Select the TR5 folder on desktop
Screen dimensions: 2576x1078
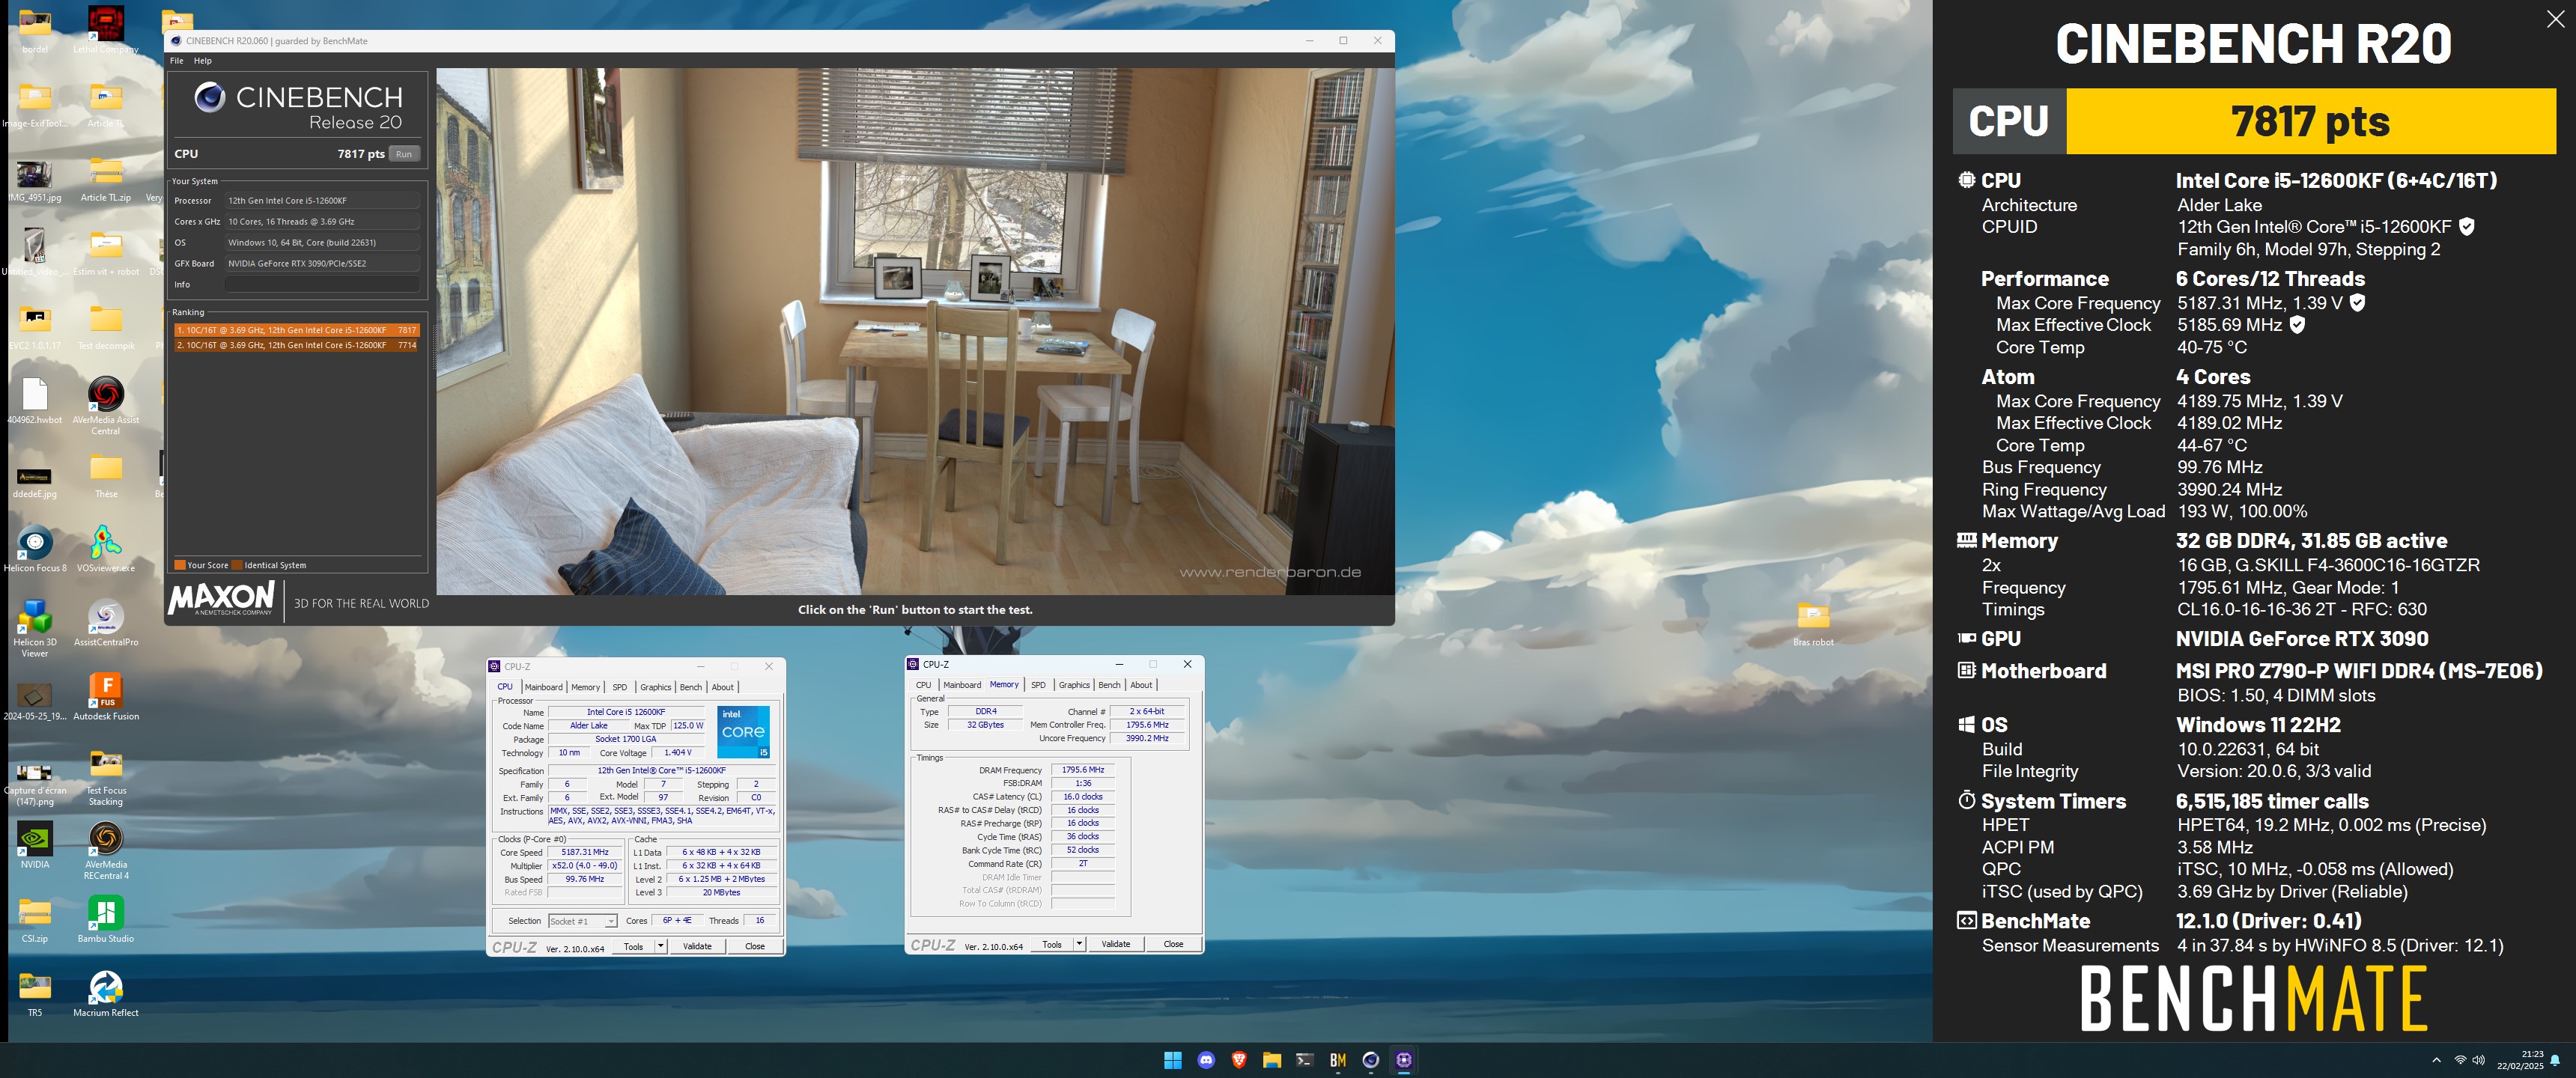pyautogui.click(x=35, y=993)
